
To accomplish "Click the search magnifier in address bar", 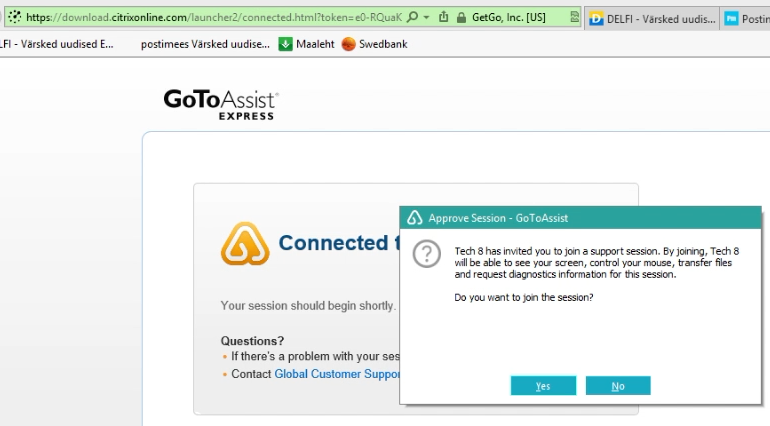I will tap(413, 17).
